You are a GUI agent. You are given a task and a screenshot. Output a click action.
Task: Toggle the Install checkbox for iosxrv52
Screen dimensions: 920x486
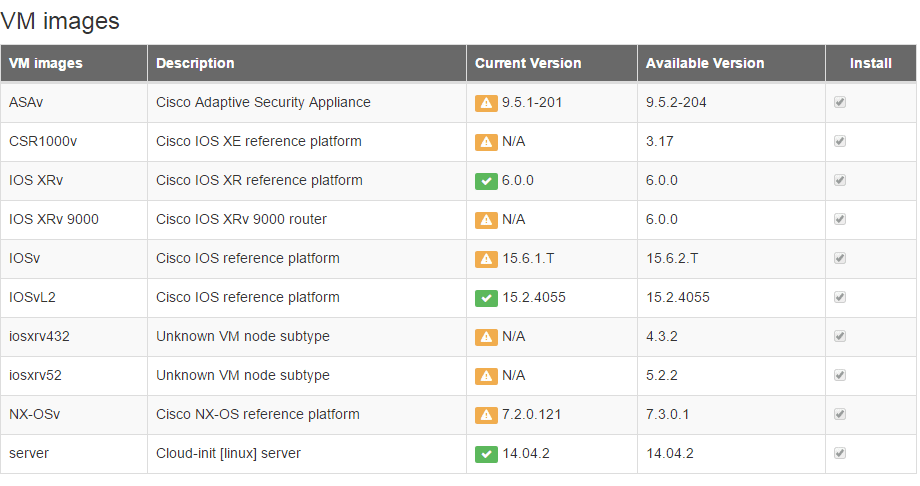tap(840, 376)
